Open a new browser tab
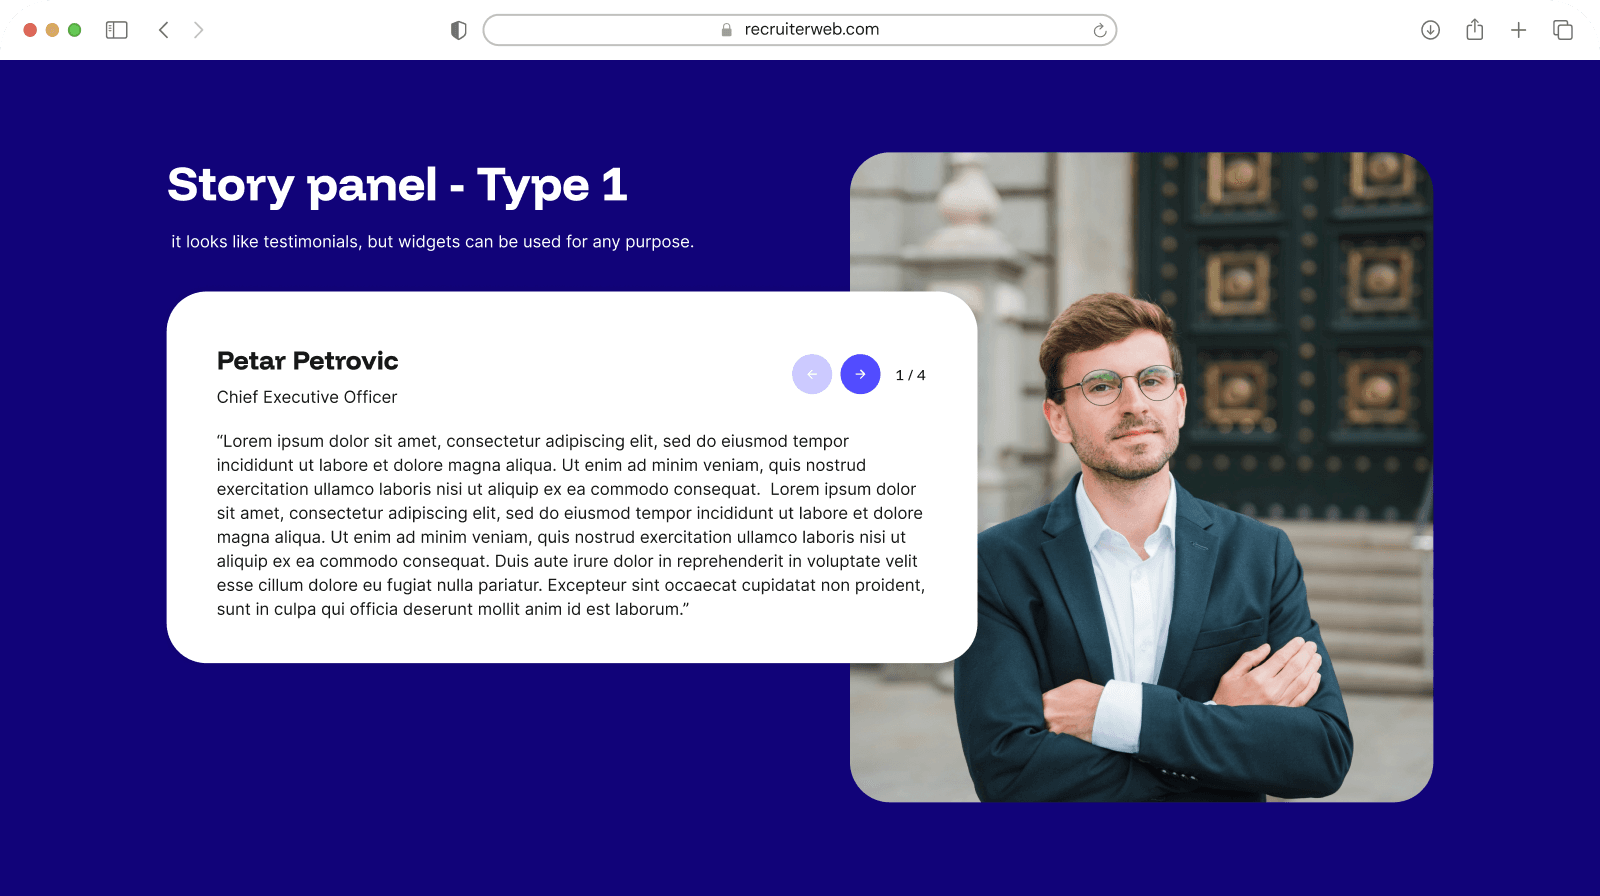The height and width of the screenshot is (896, 1600). coord(1518,30)
